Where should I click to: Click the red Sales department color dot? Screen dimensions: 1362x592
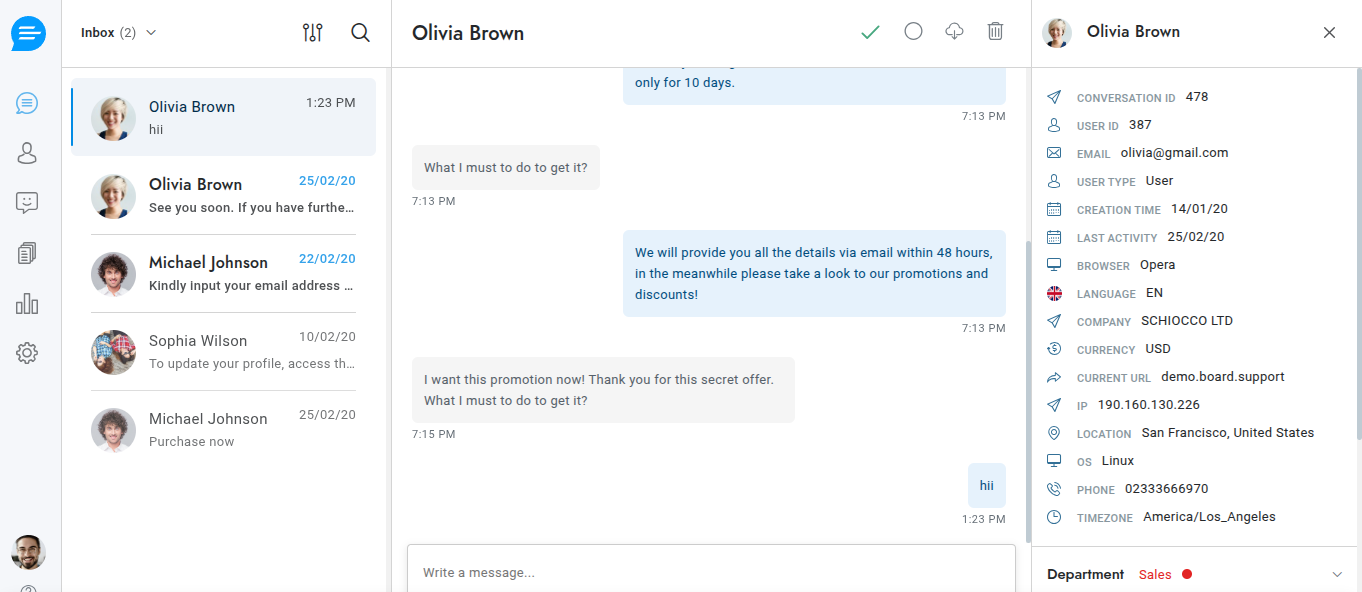[x=1187, y=574]
